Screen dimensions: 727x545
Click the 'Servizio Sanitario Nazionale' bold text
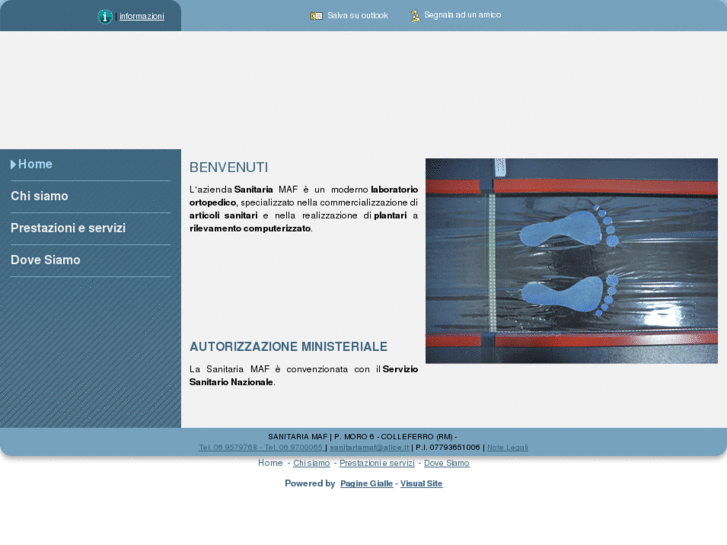click(304, 376)
